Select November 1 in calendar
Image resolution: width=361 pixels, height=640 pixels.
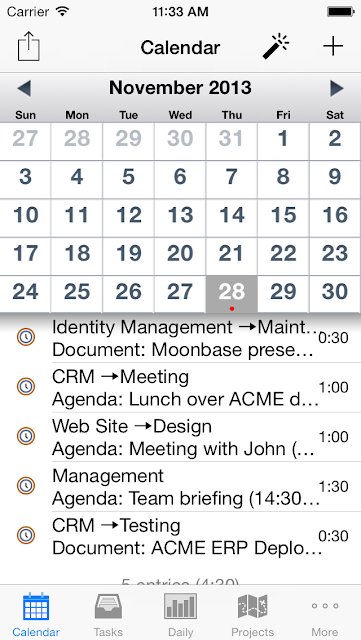click(x=283, y=139)
